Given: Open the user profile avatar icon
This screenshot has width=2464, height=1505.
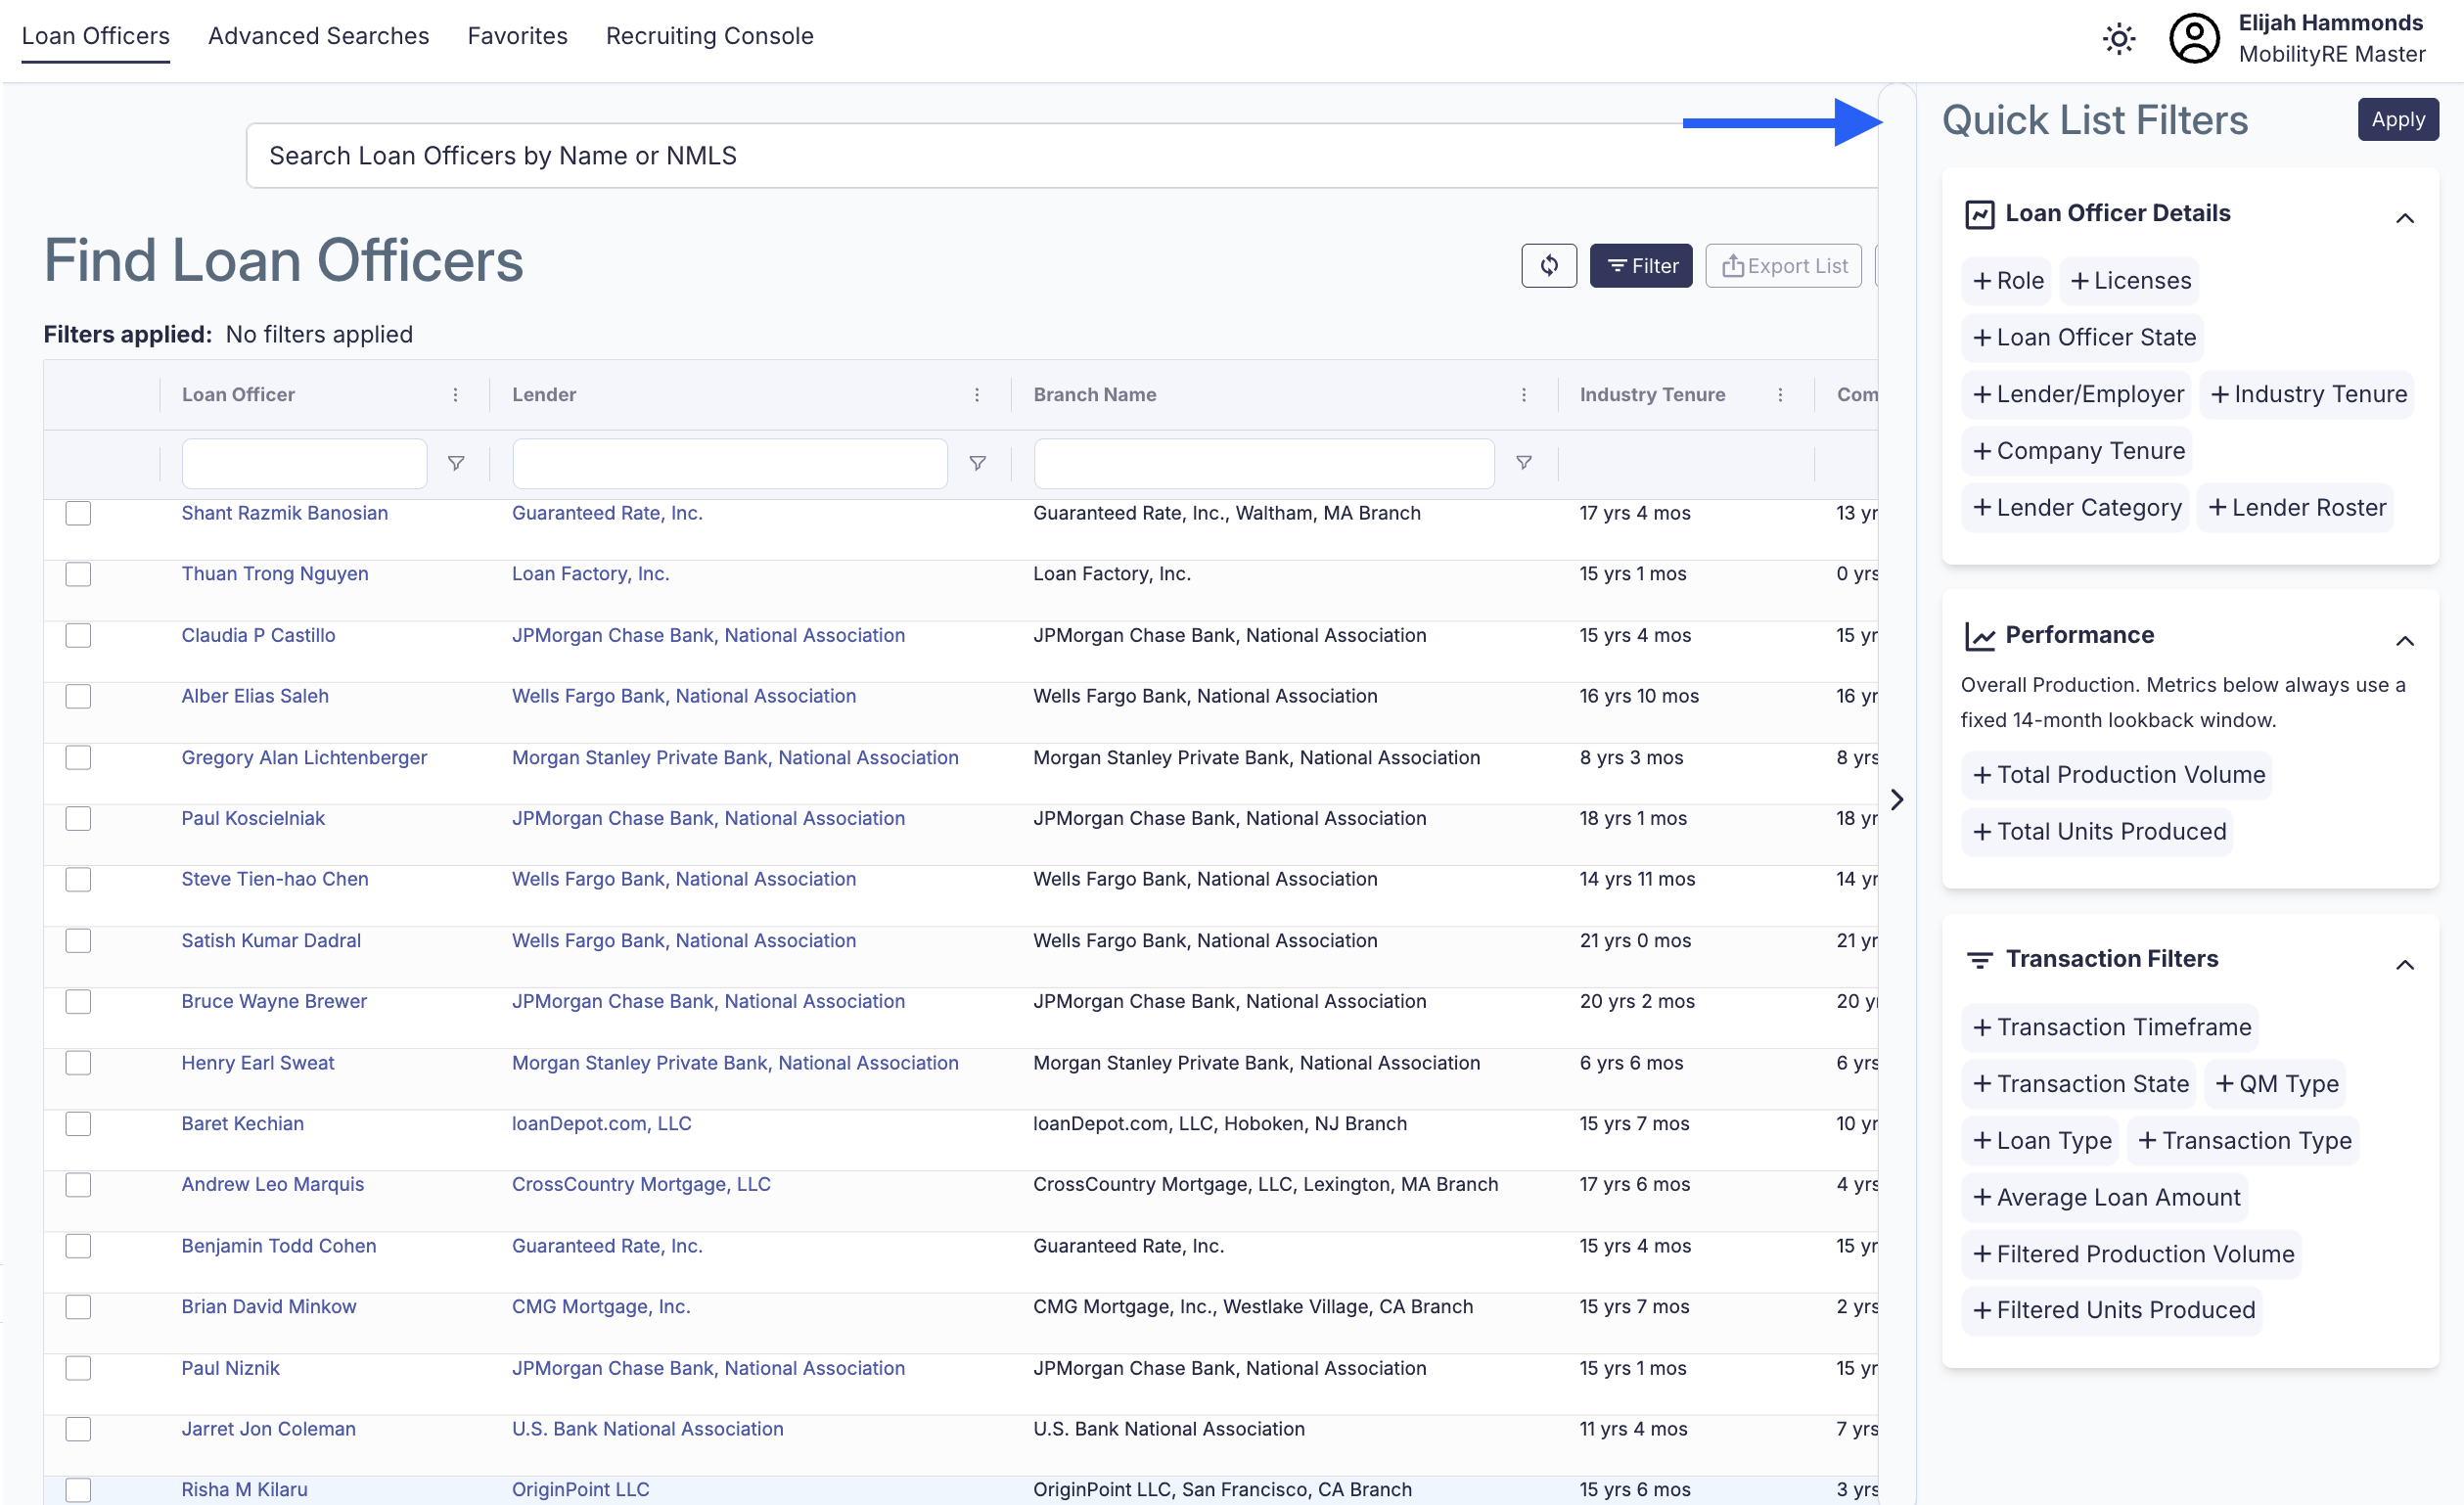Looking at the screenshot, I should coord(2194,38).
